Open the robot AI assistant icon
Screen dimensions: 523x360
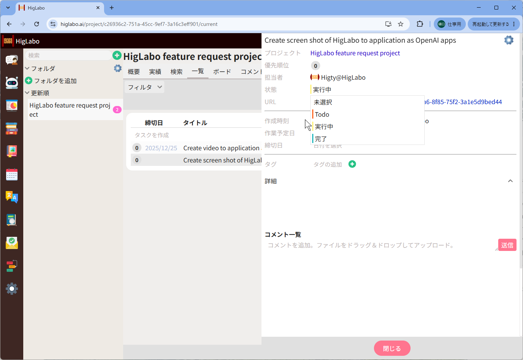[x=11, y=83]
